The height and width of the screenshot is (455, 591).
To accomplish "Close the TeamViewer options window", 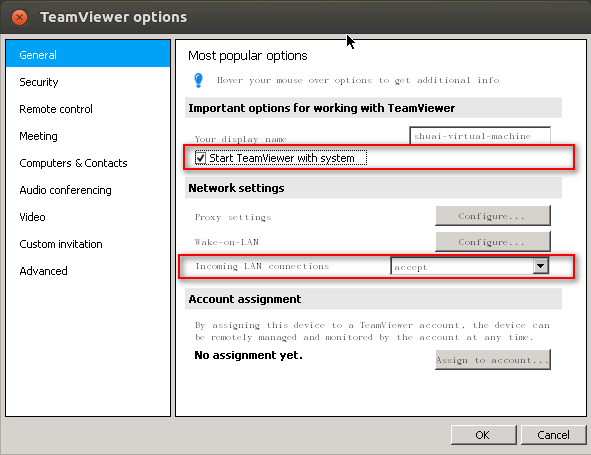I will coord(19,17).
